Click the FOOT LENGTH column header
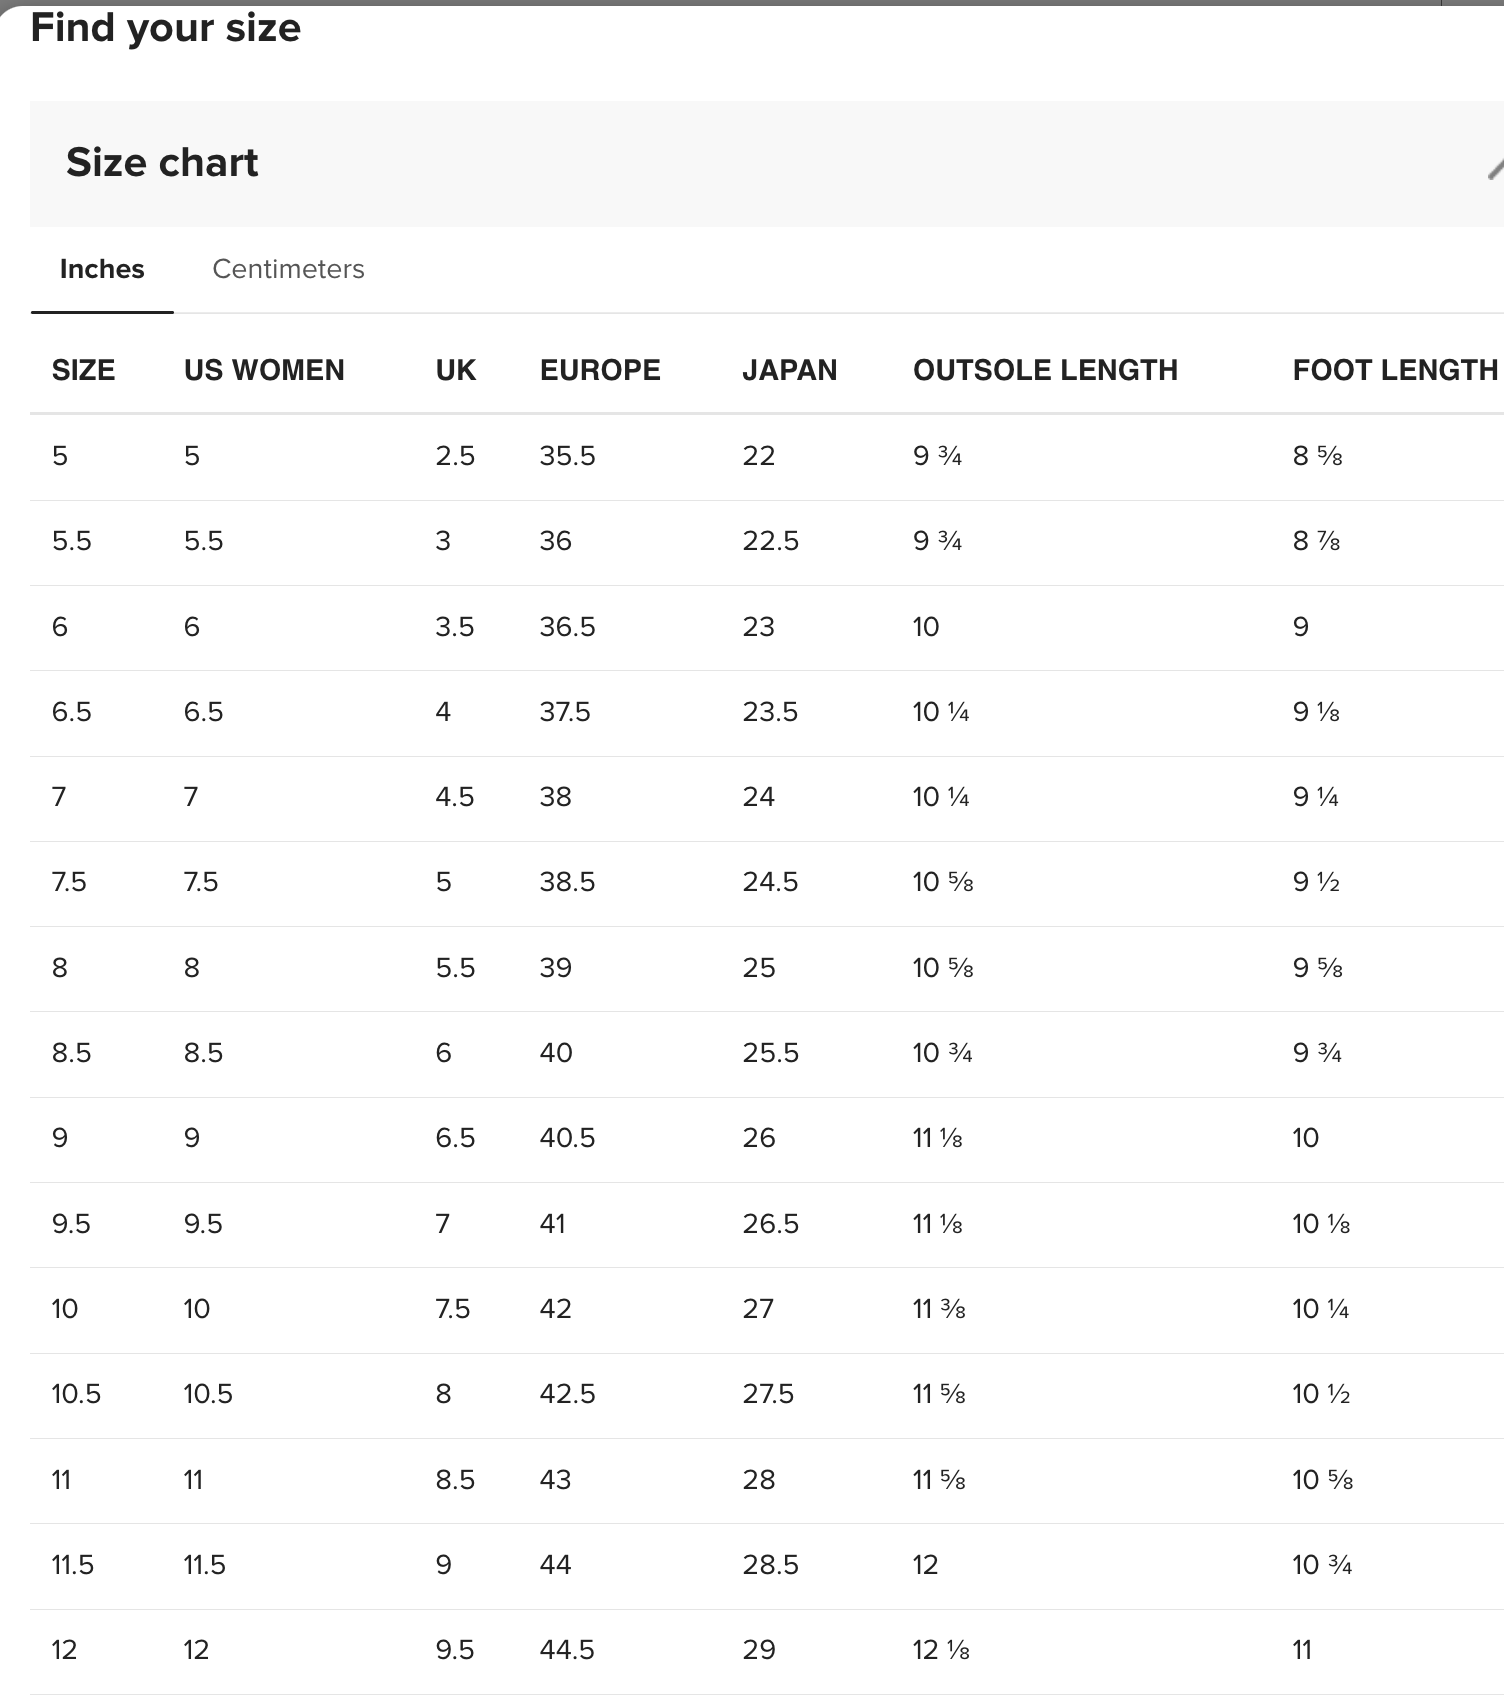The image size is (1504, 1698). point(1395,370)
